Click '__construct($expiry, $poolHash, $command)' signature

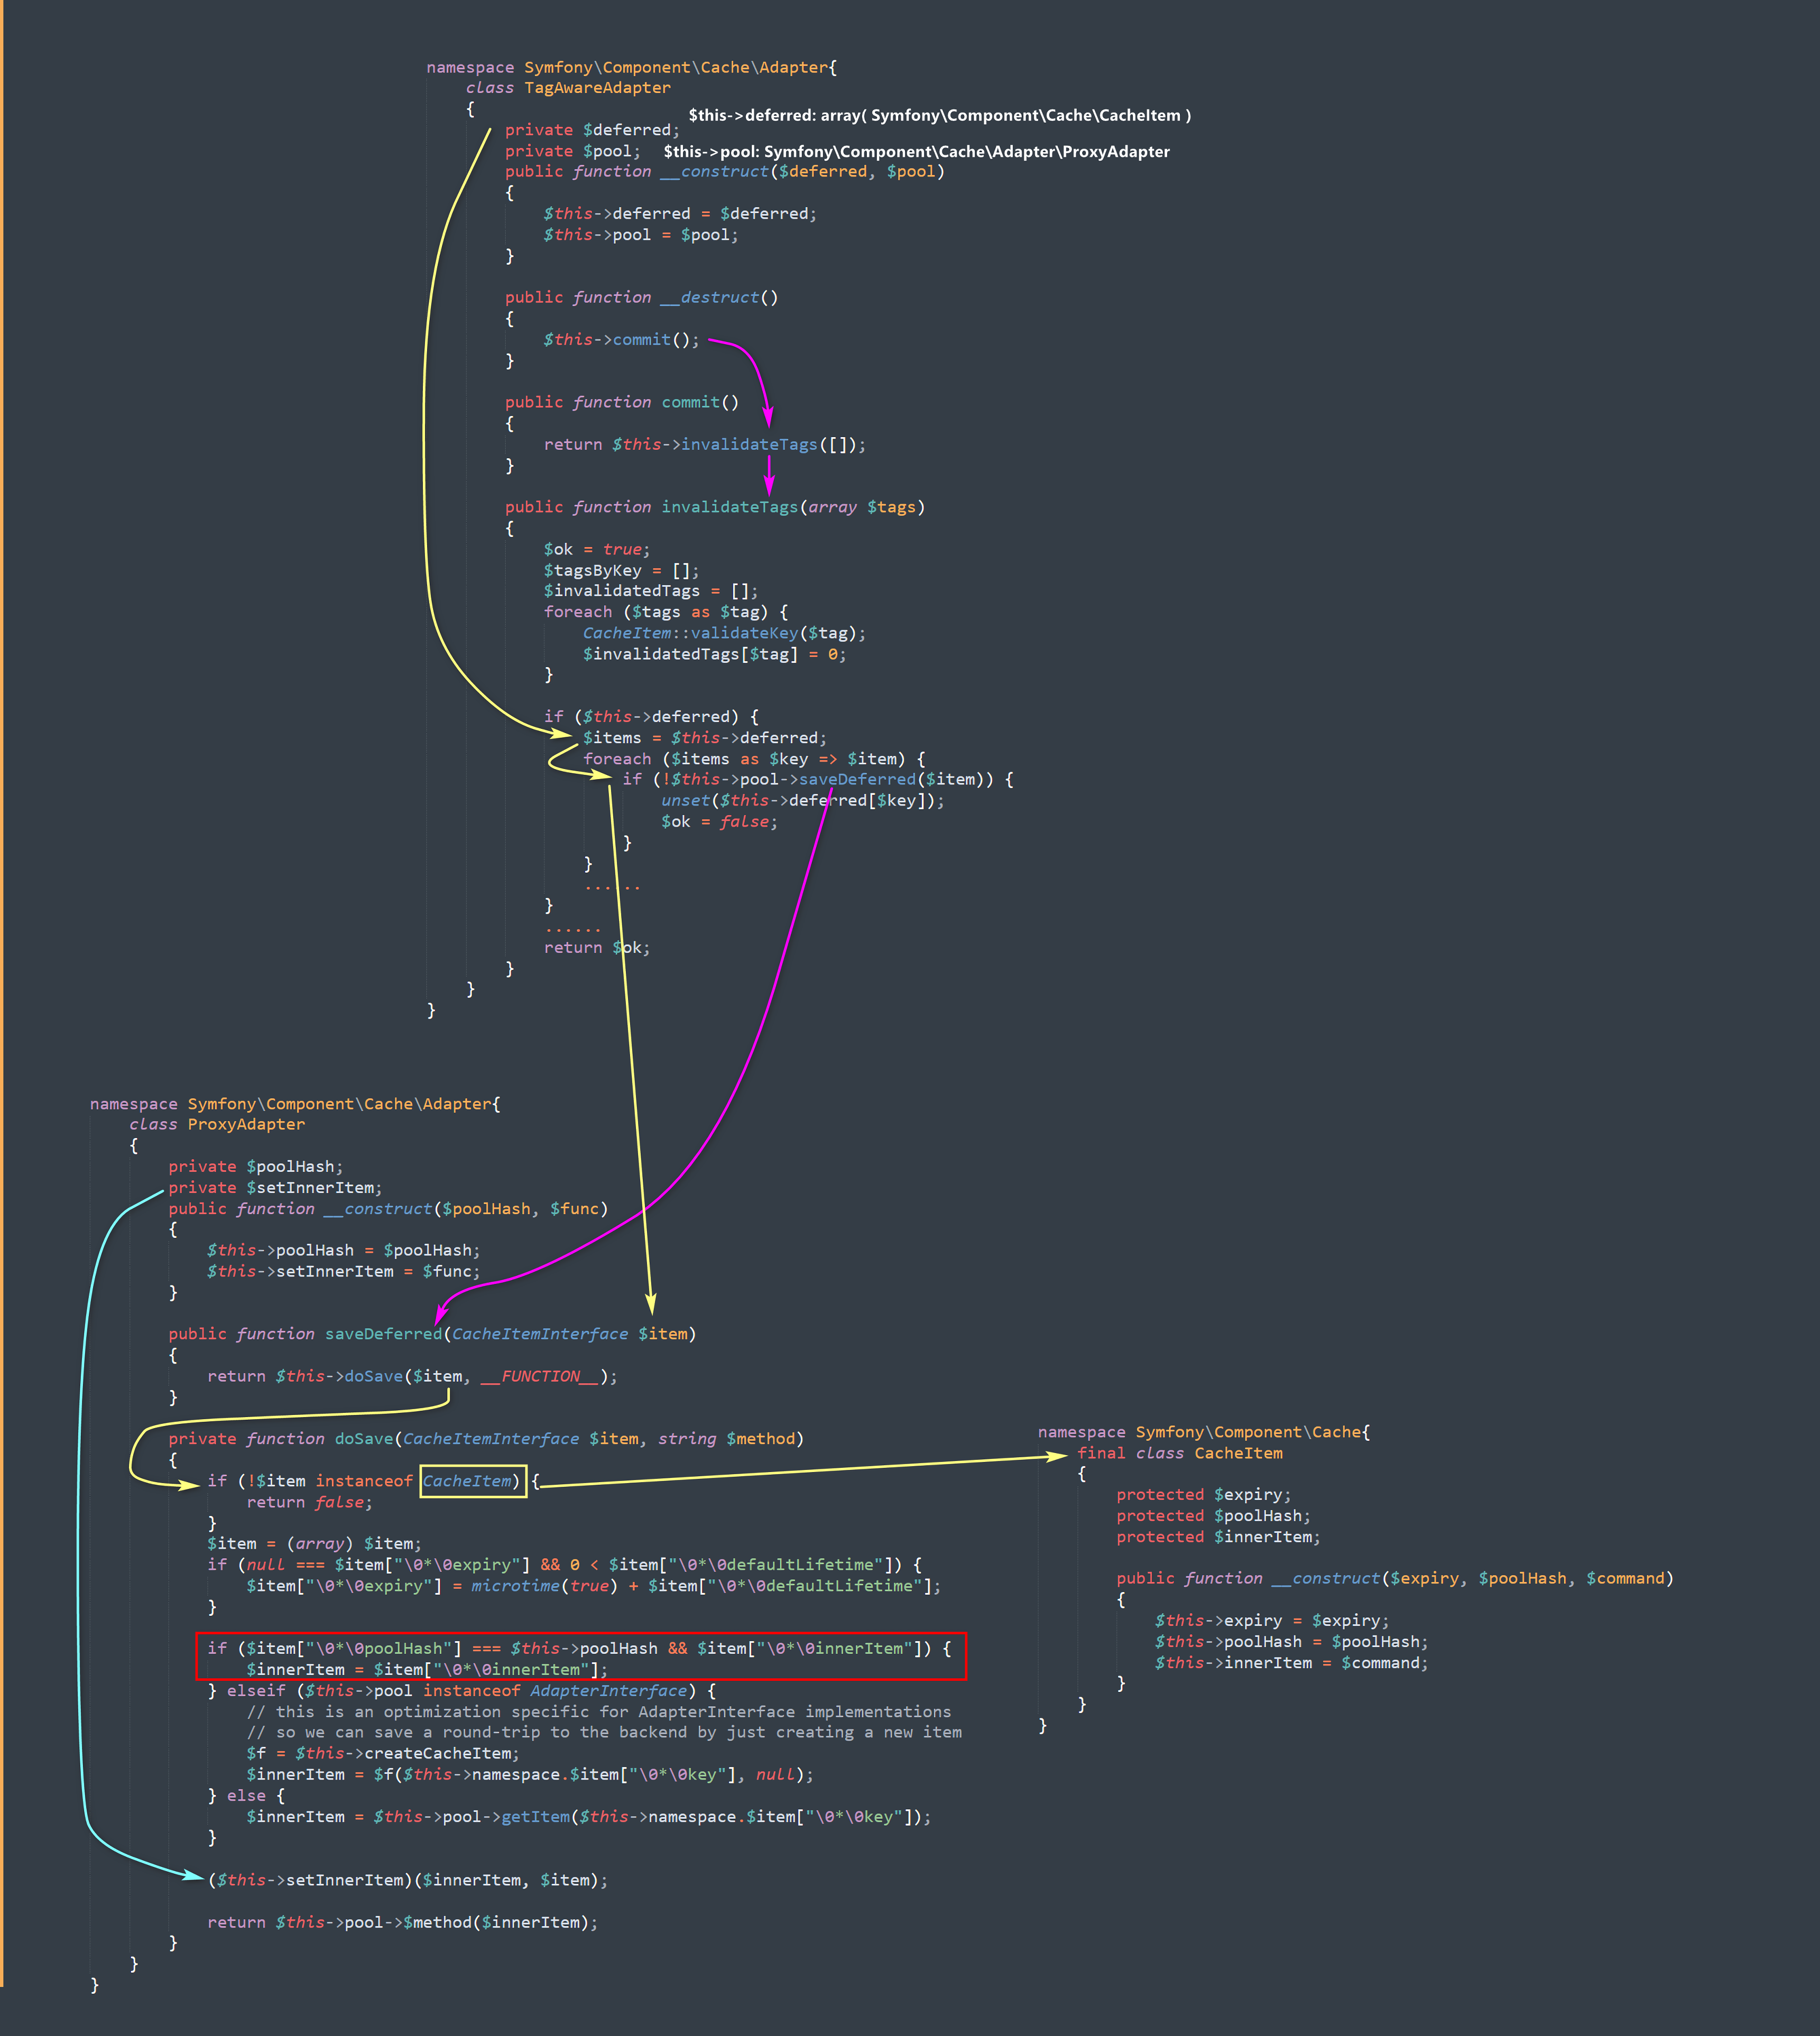click(x=1473, y=1578)
